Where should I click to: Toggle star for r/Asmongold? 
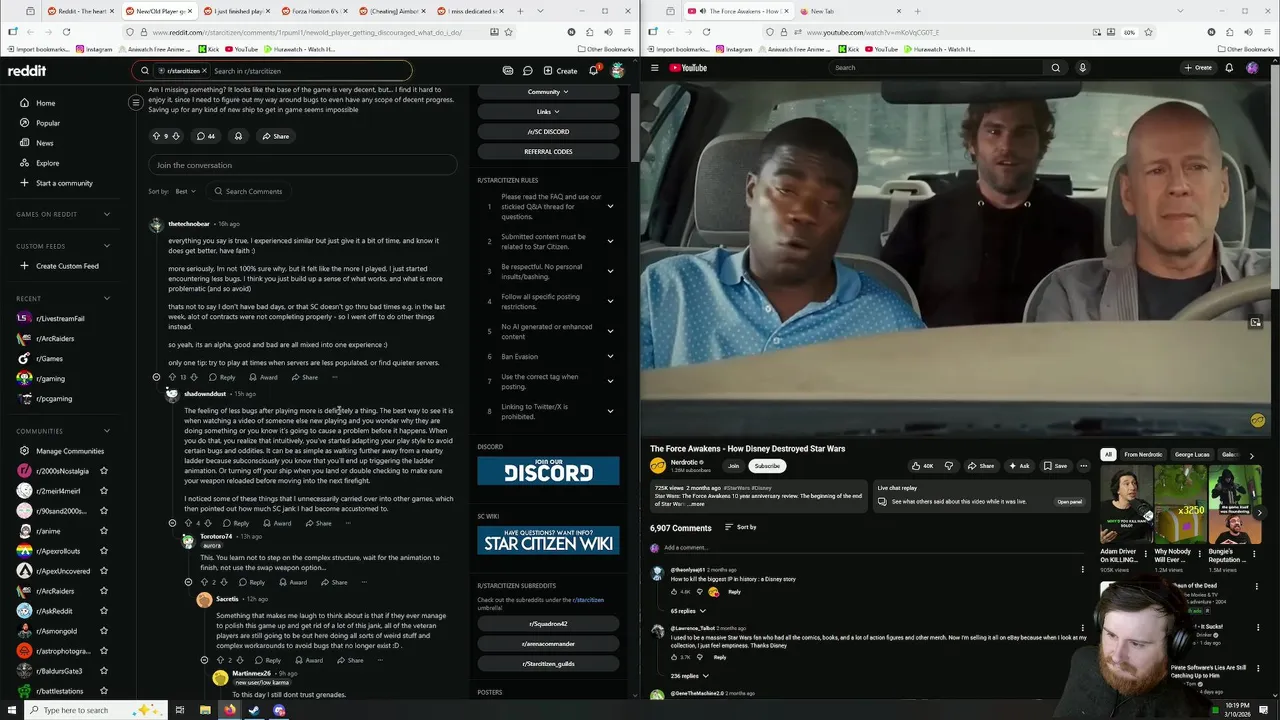[x=104, y=631]
